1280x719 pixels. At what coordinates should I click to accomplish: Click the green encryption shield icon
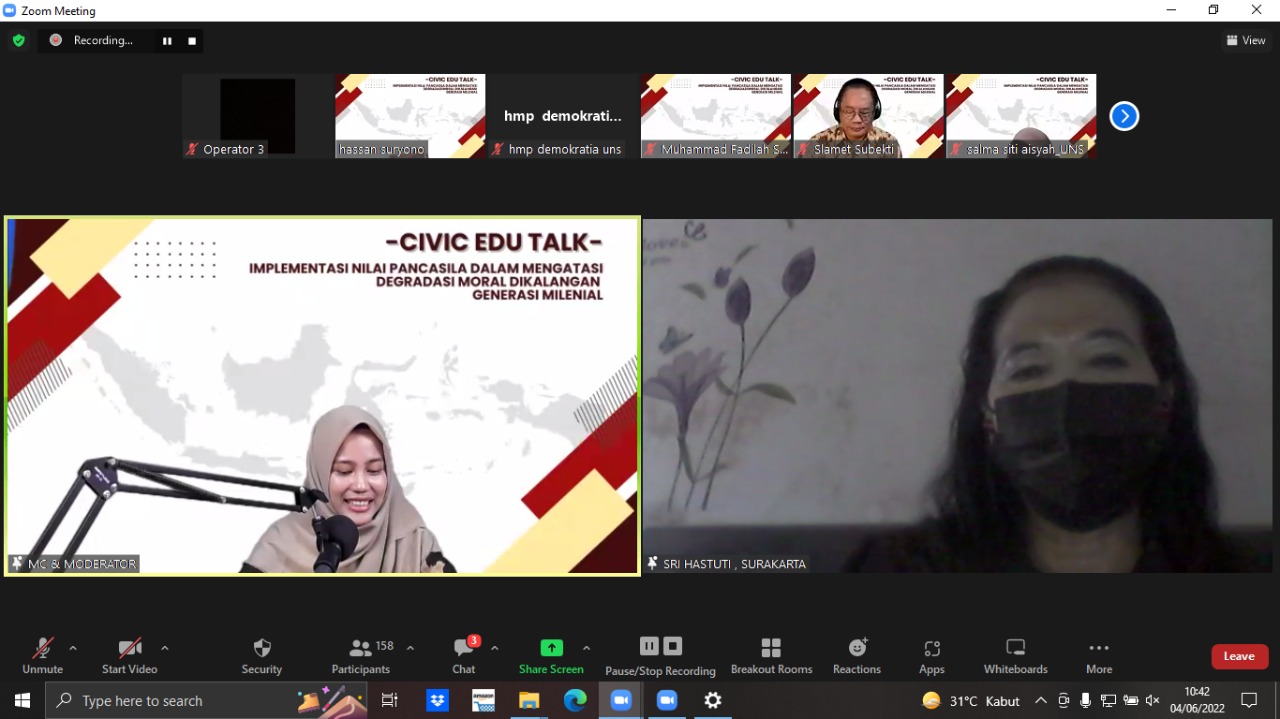point(18,40)
